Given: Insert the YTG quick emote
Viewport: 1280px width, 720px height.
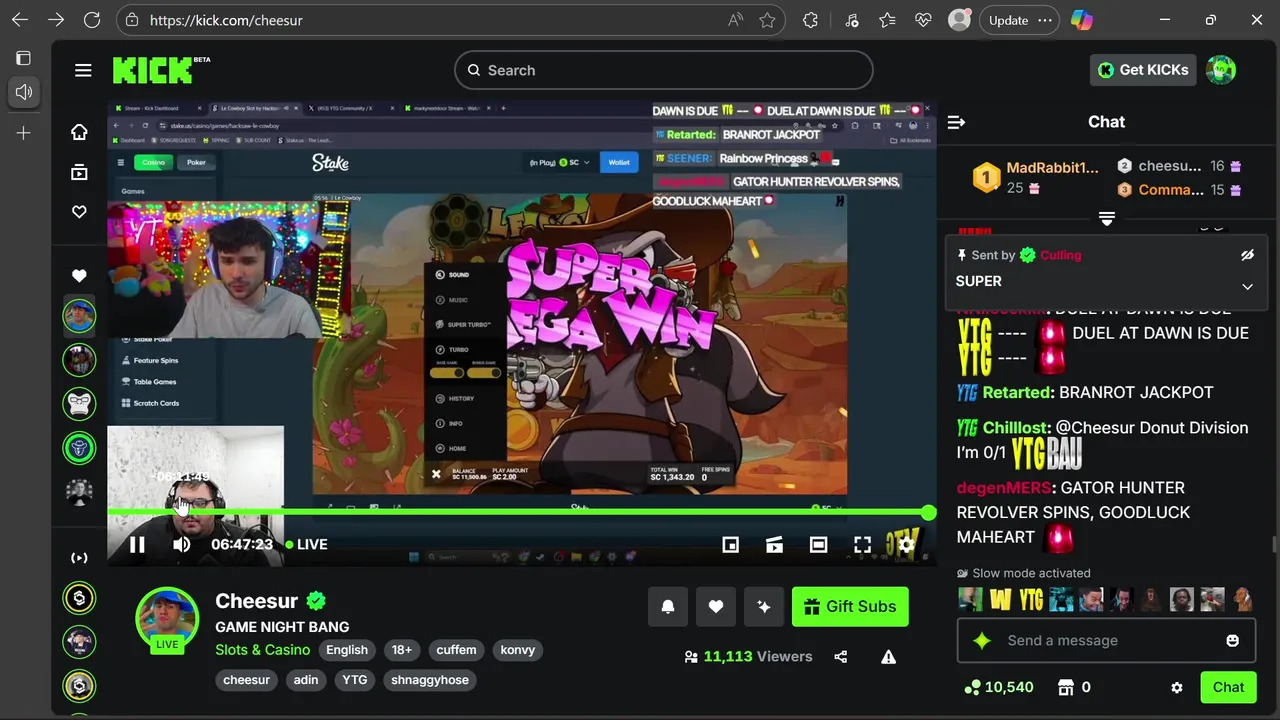Looking at the screenshot, I should [1031, 599].
